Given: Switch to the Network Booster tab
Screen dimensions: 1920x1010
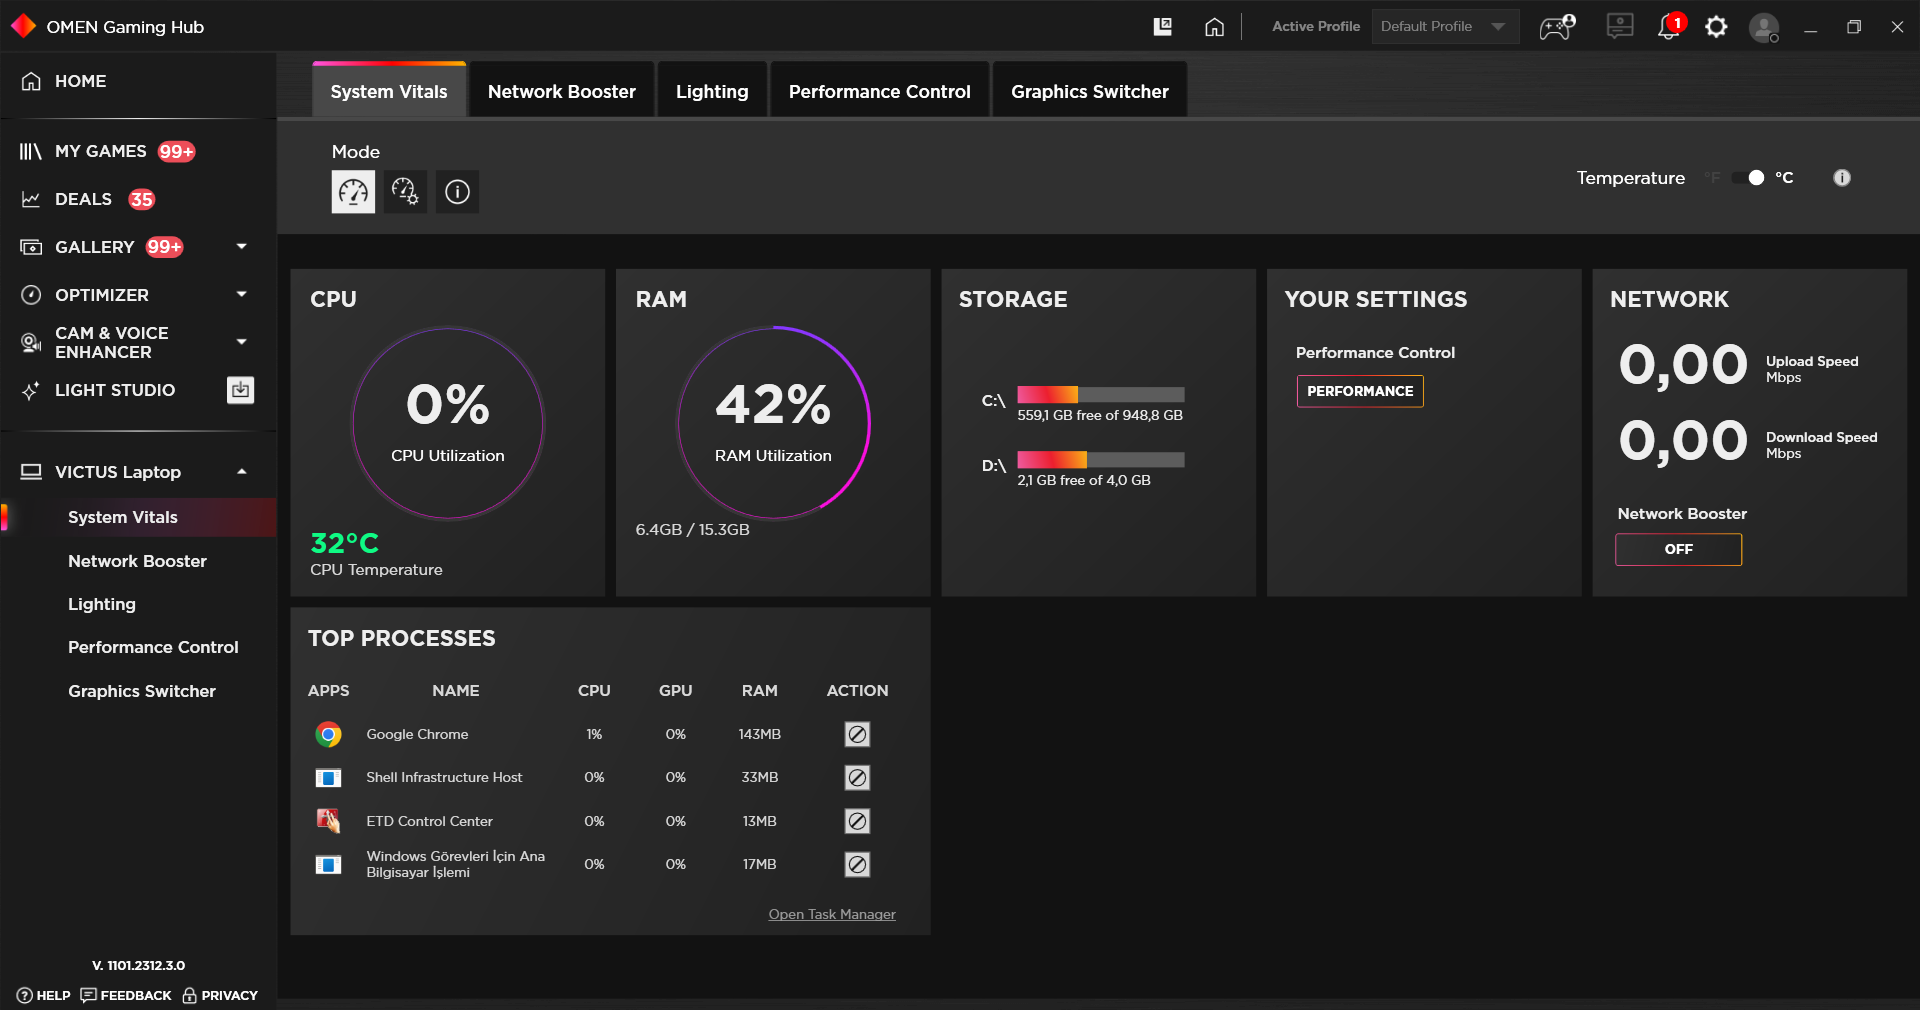Looking at the screenshot, I should coord(562,91).
